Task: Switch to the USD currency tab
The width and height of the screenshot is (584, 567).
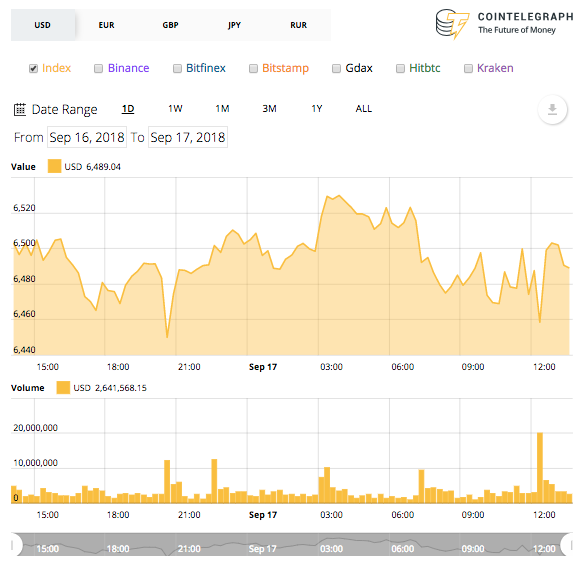Action: [42, 25]
